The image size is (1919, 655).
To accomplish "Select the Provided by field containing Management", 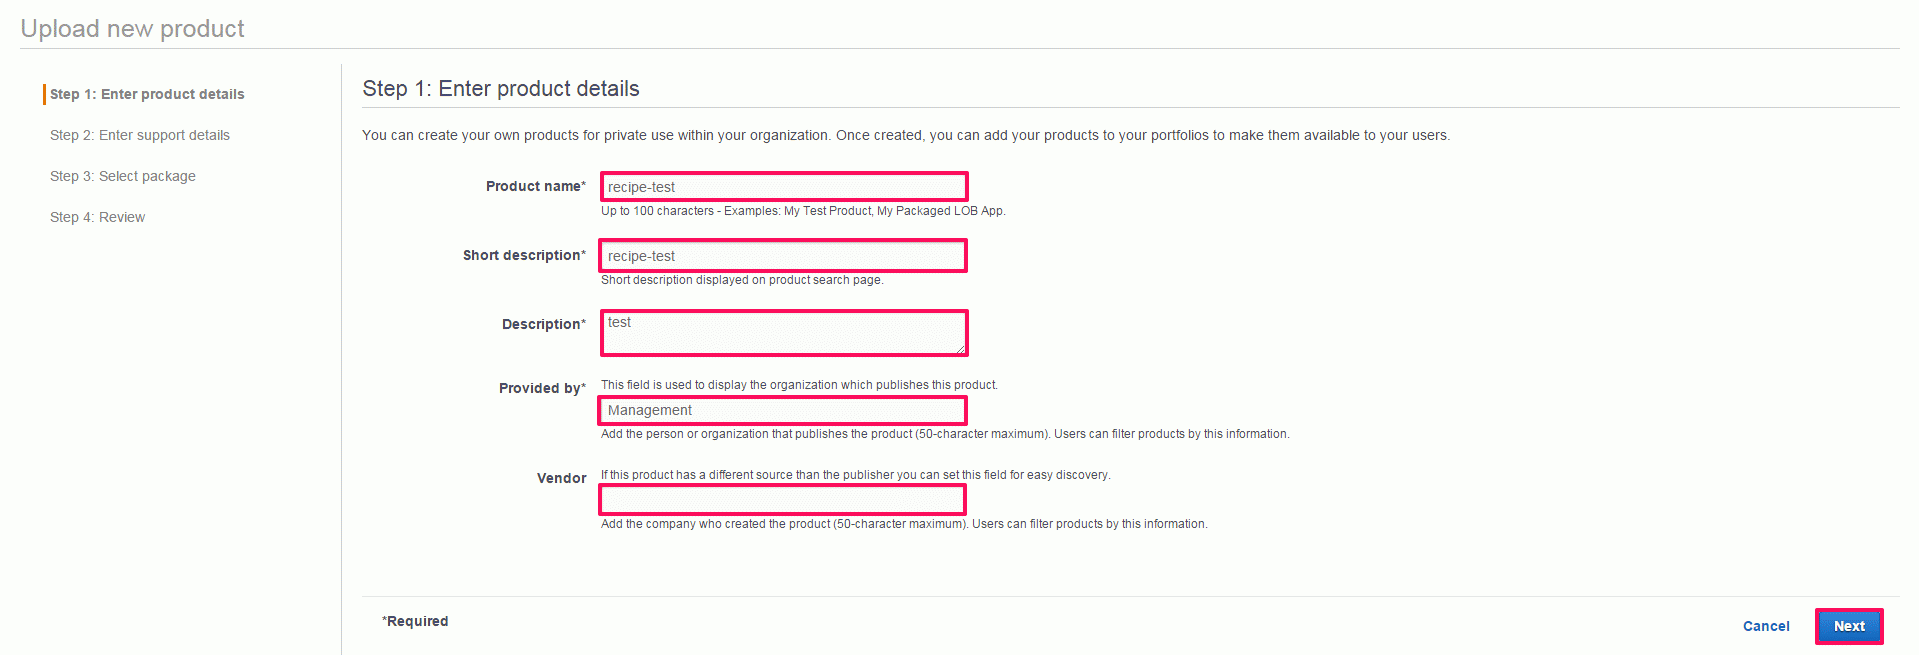I will point(782,410).
